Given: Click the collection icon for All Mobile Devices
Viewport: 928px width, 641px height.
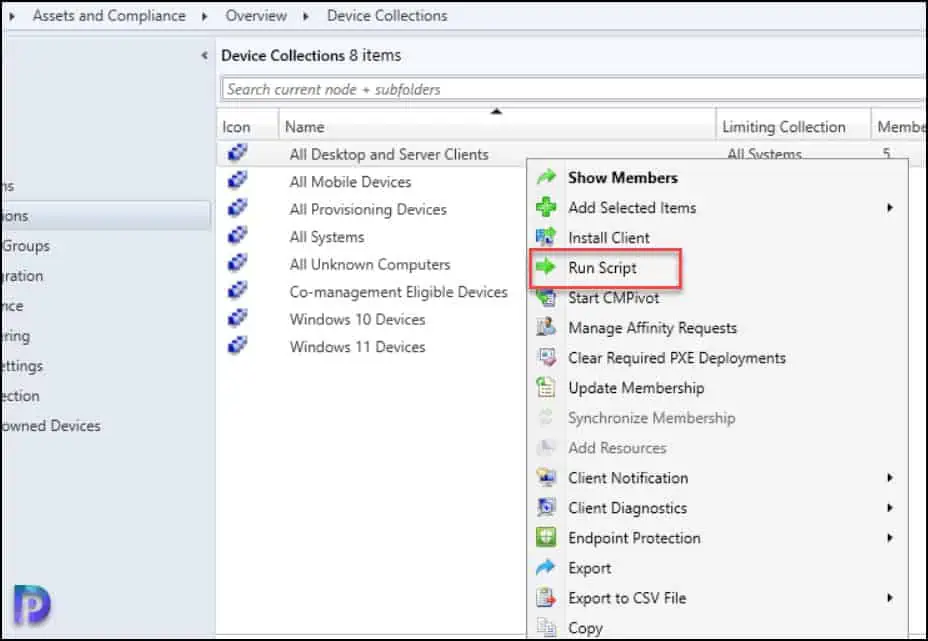Looking at the screenshot, I should click(237, 180).
